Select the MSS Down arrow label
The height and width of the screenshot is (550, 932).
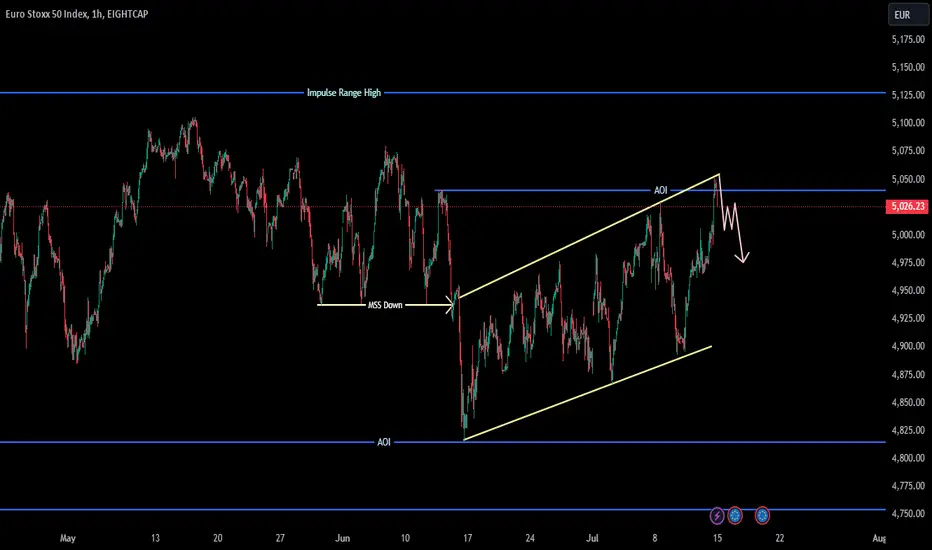click(385, 305)
